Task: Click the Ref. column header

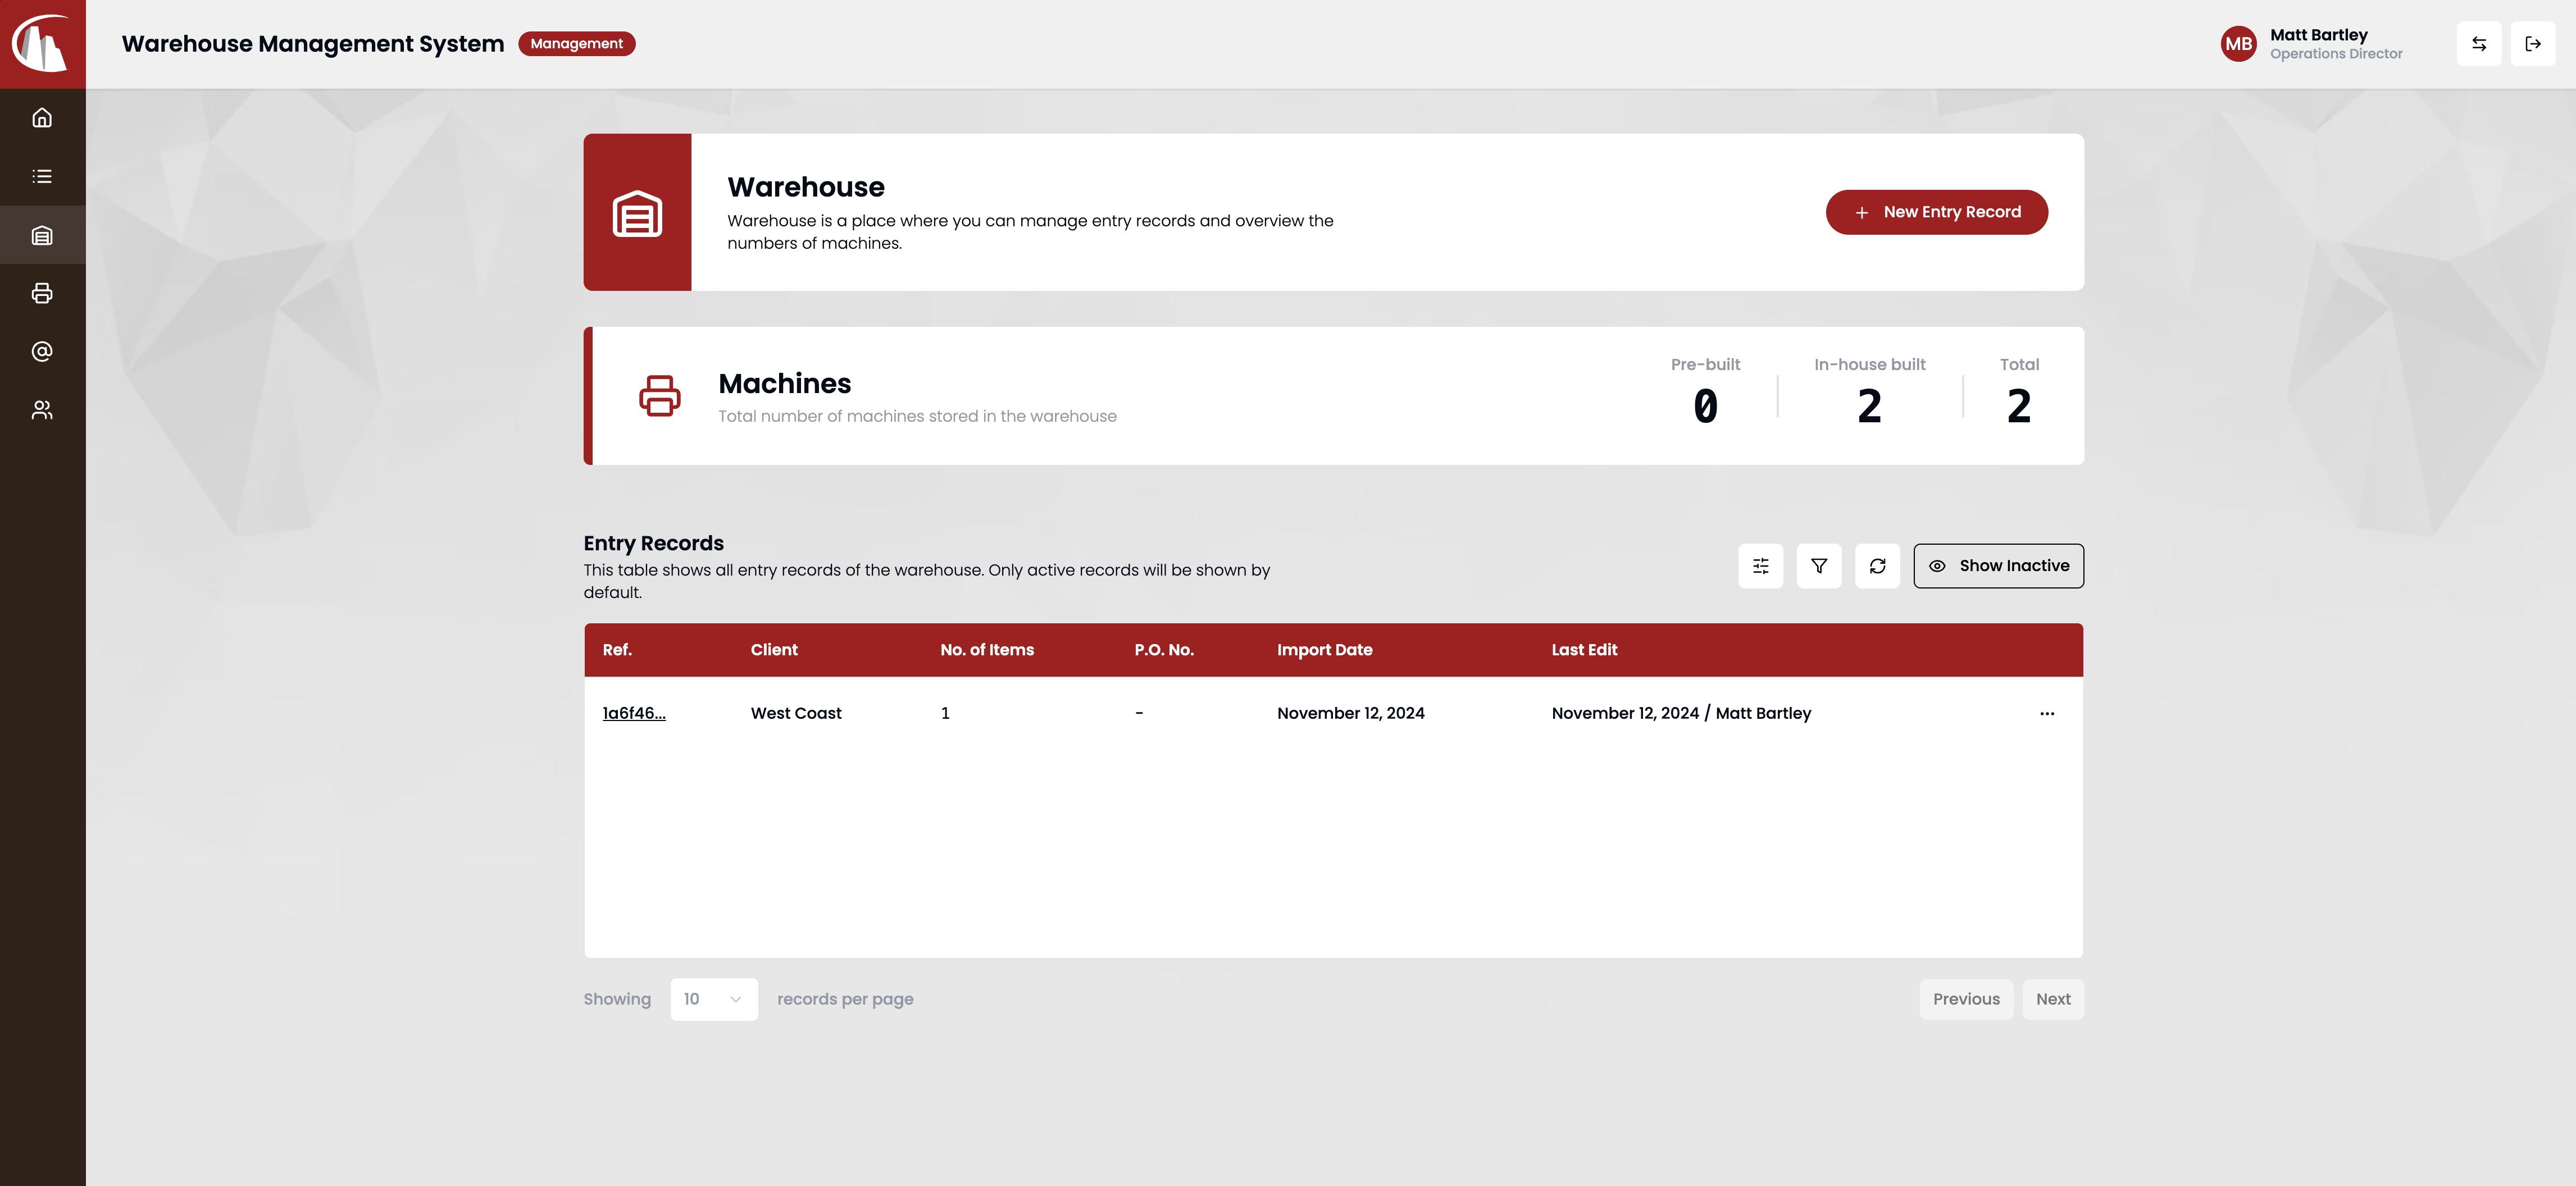Action: tap(617, 650)
